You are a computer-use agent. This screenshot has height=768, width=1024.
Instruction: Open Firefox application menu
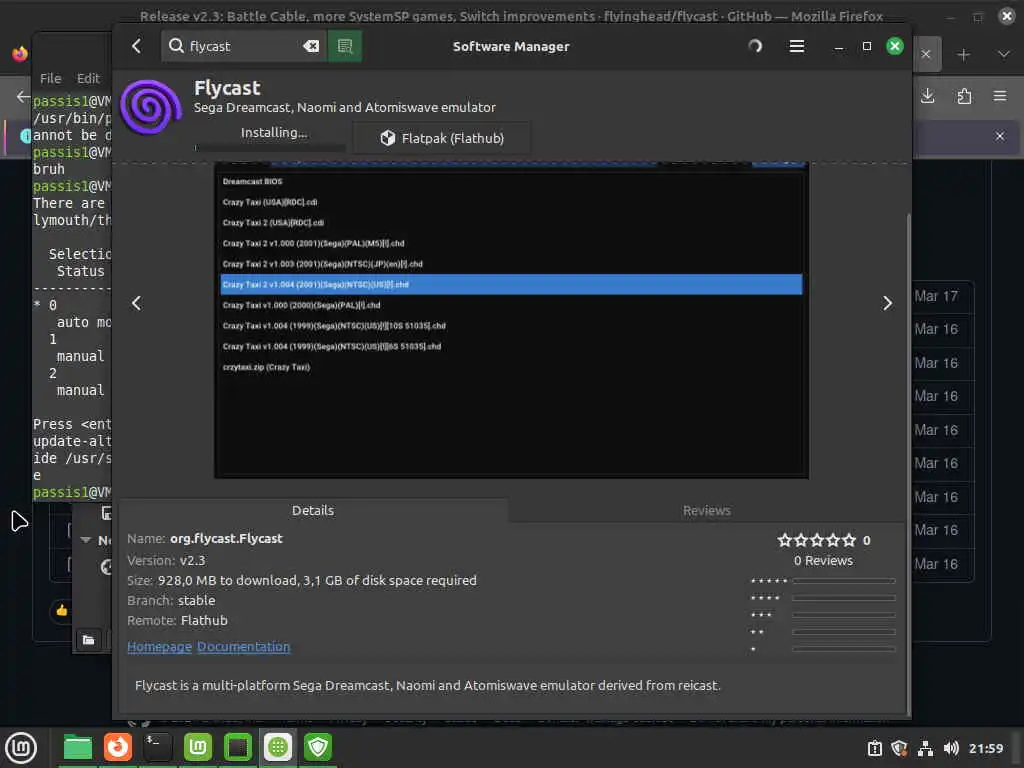(x=1000, y=97)
